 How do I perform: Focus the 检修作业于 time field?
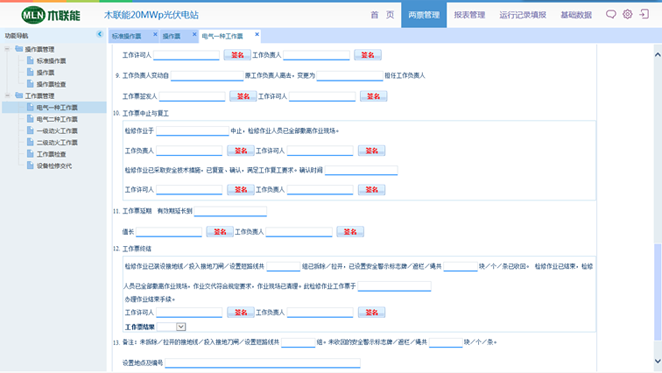(193, 131)
